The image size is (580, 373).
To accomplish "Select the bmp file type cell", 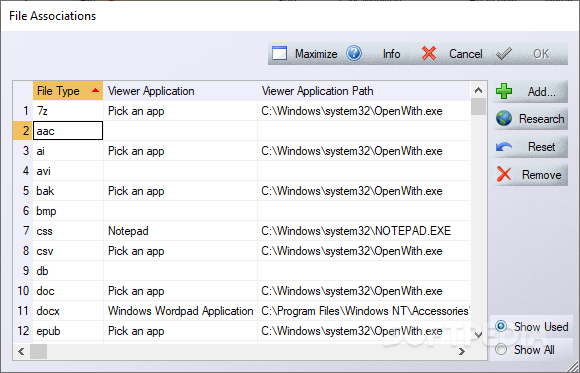I will [68, 211].
